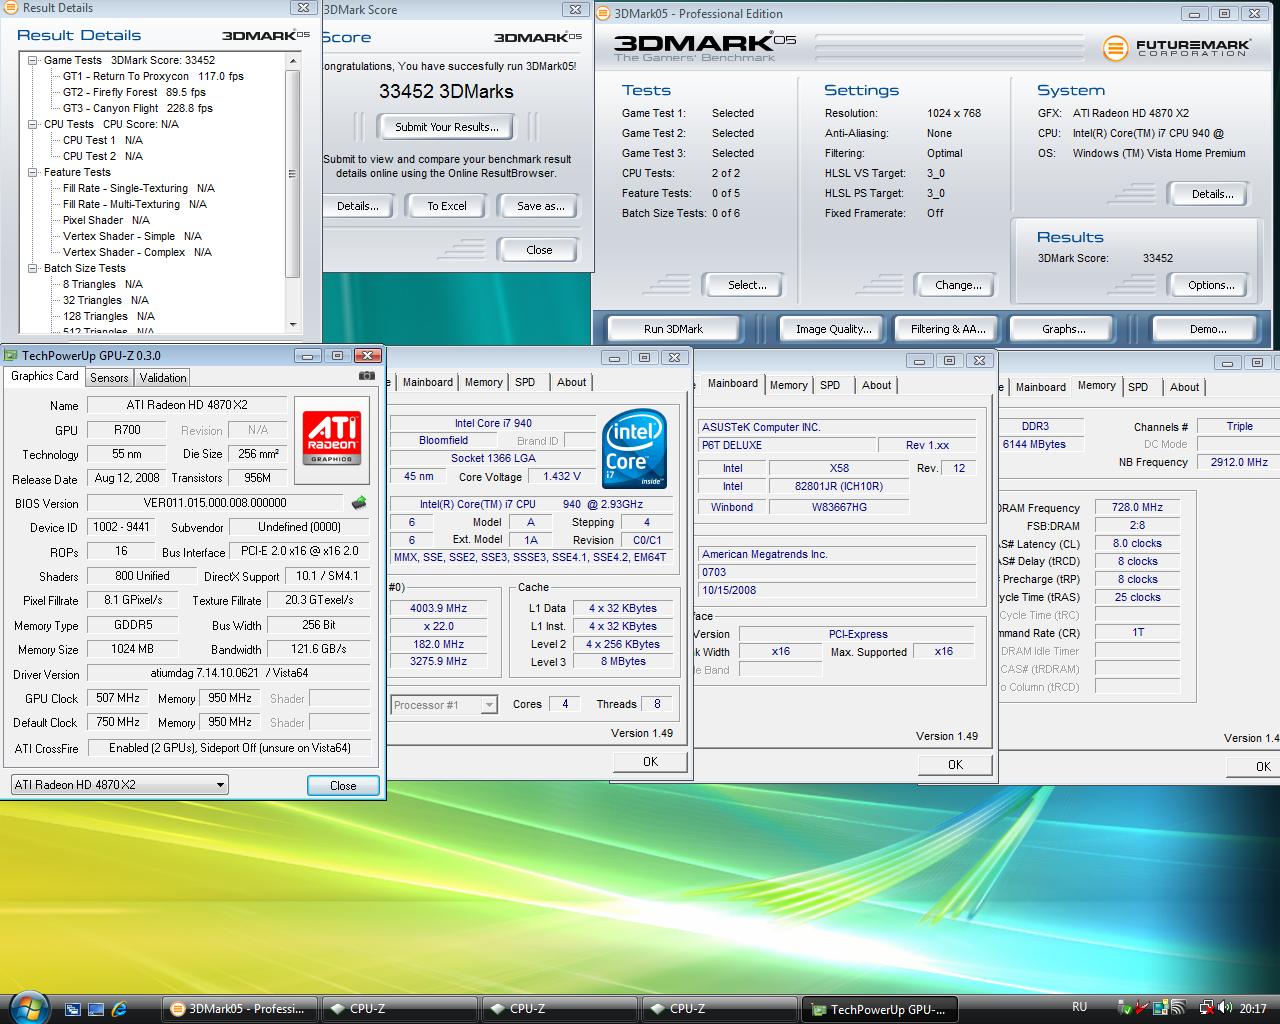
Task: Select CPU Test 1 tree row
Action: (x=102, y=140)
